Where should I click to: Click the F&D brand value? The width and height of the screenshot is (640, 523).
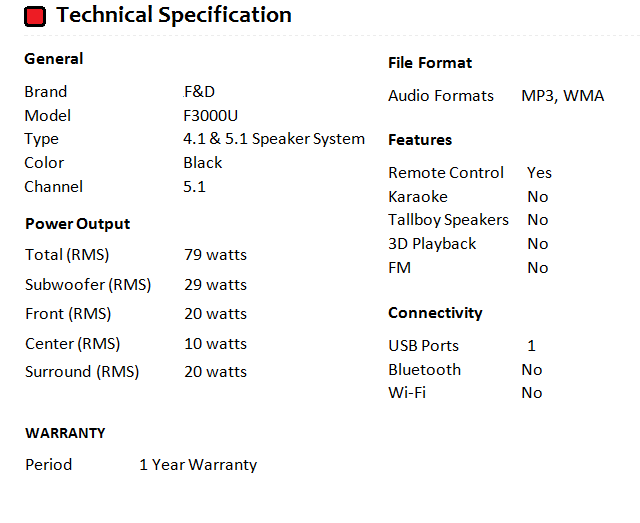click(199, 91)
